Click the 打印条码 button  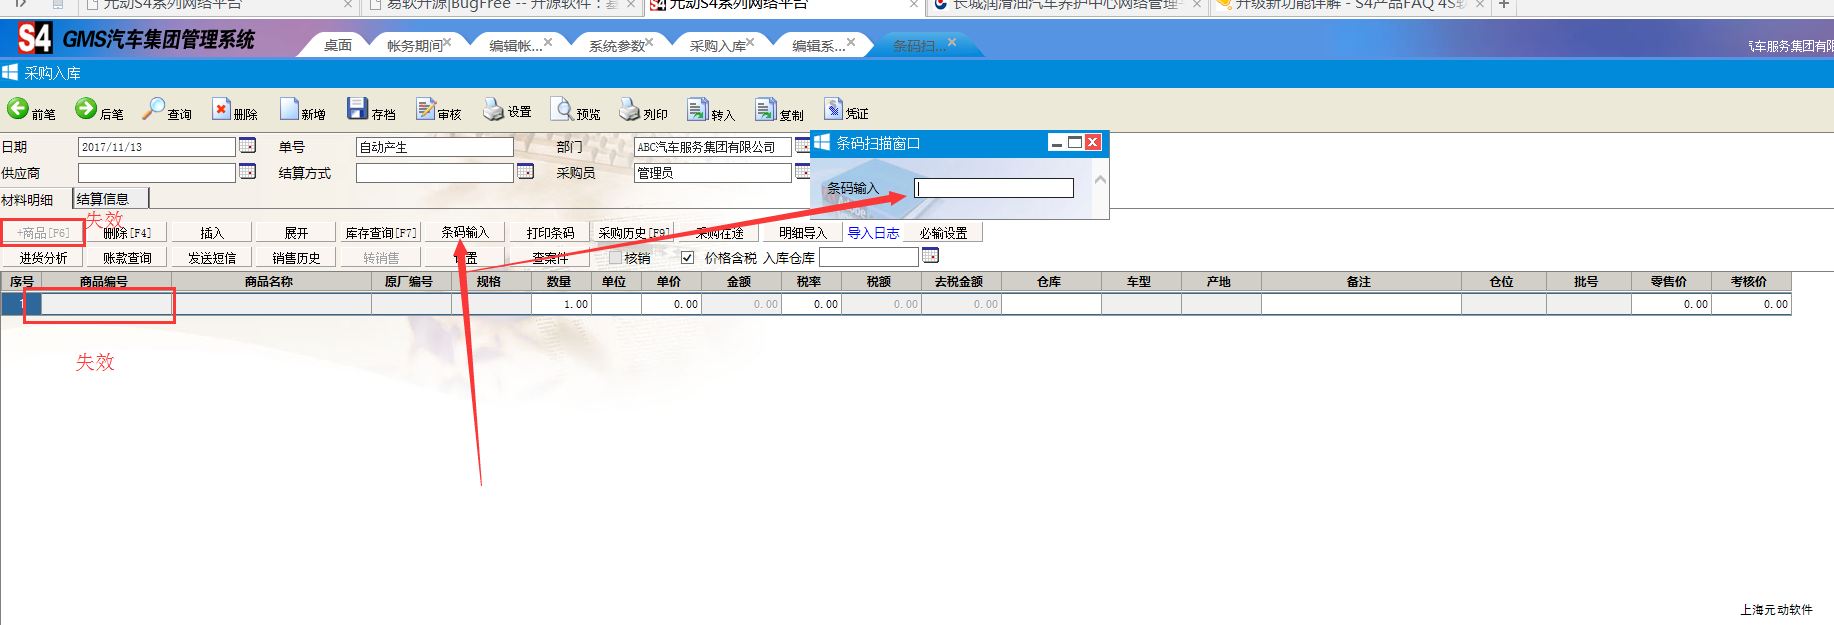pos(550,233)
